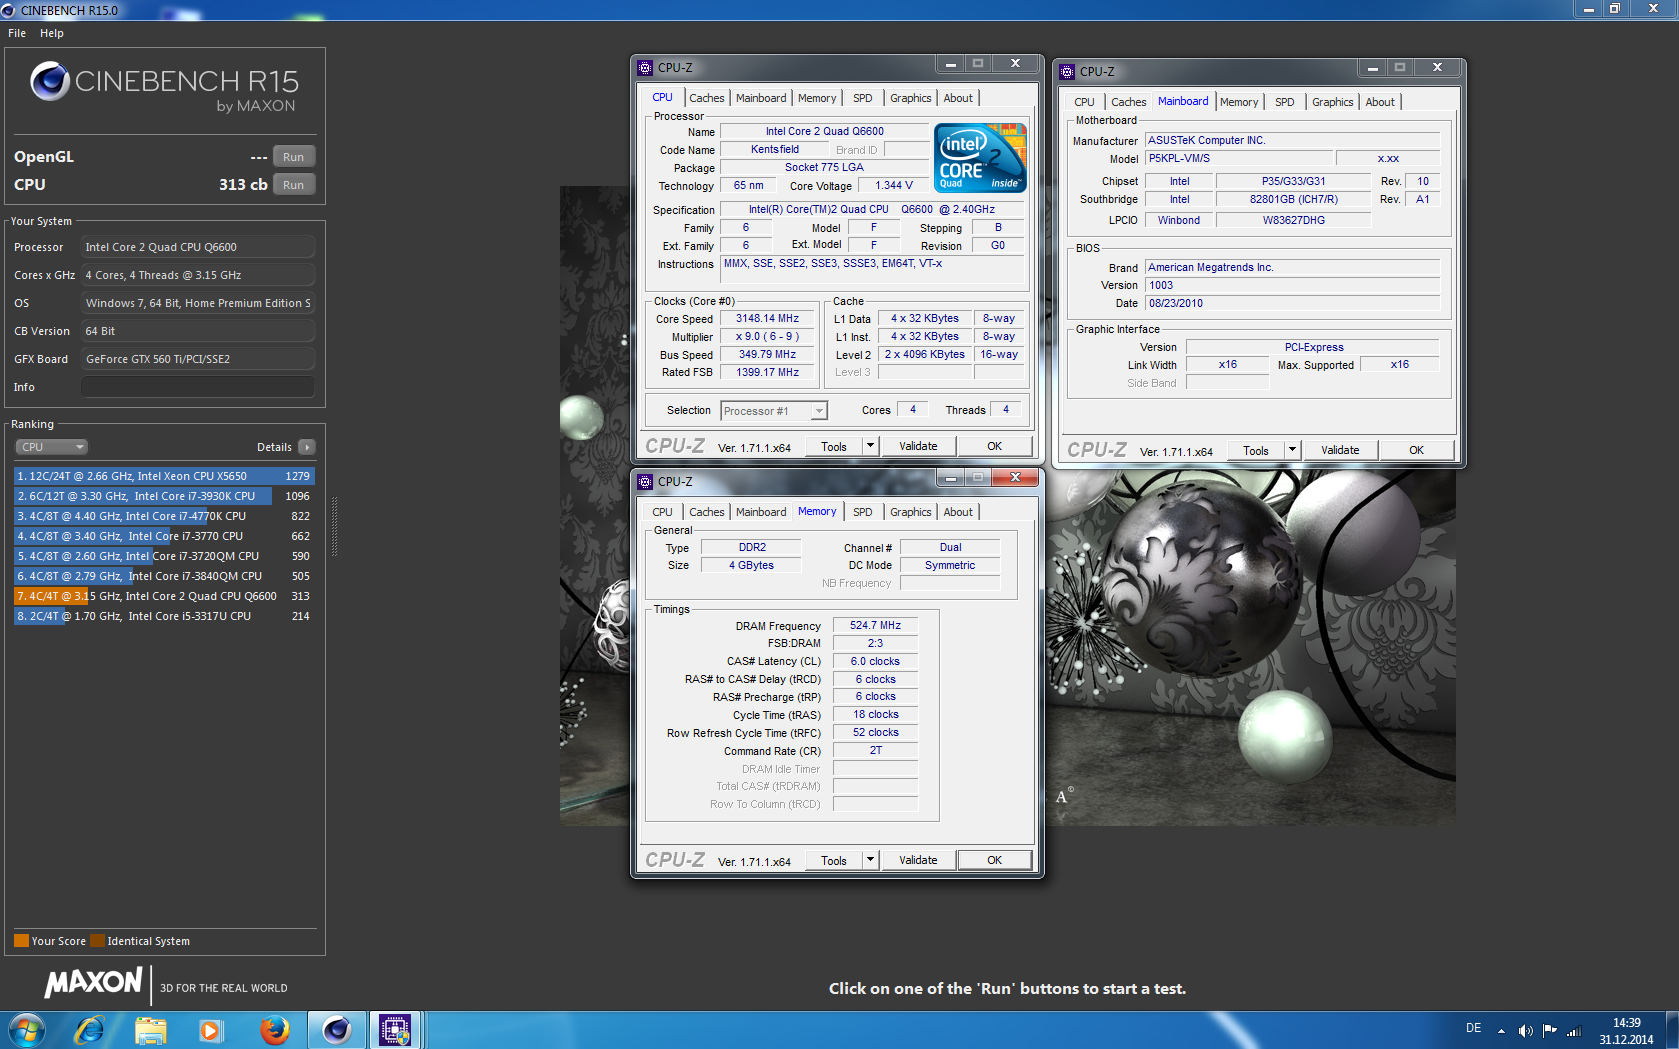1679x1049 pixels.
Task: Click CPU-Z title icon of Memory window
Action: (x=645, y=482)
